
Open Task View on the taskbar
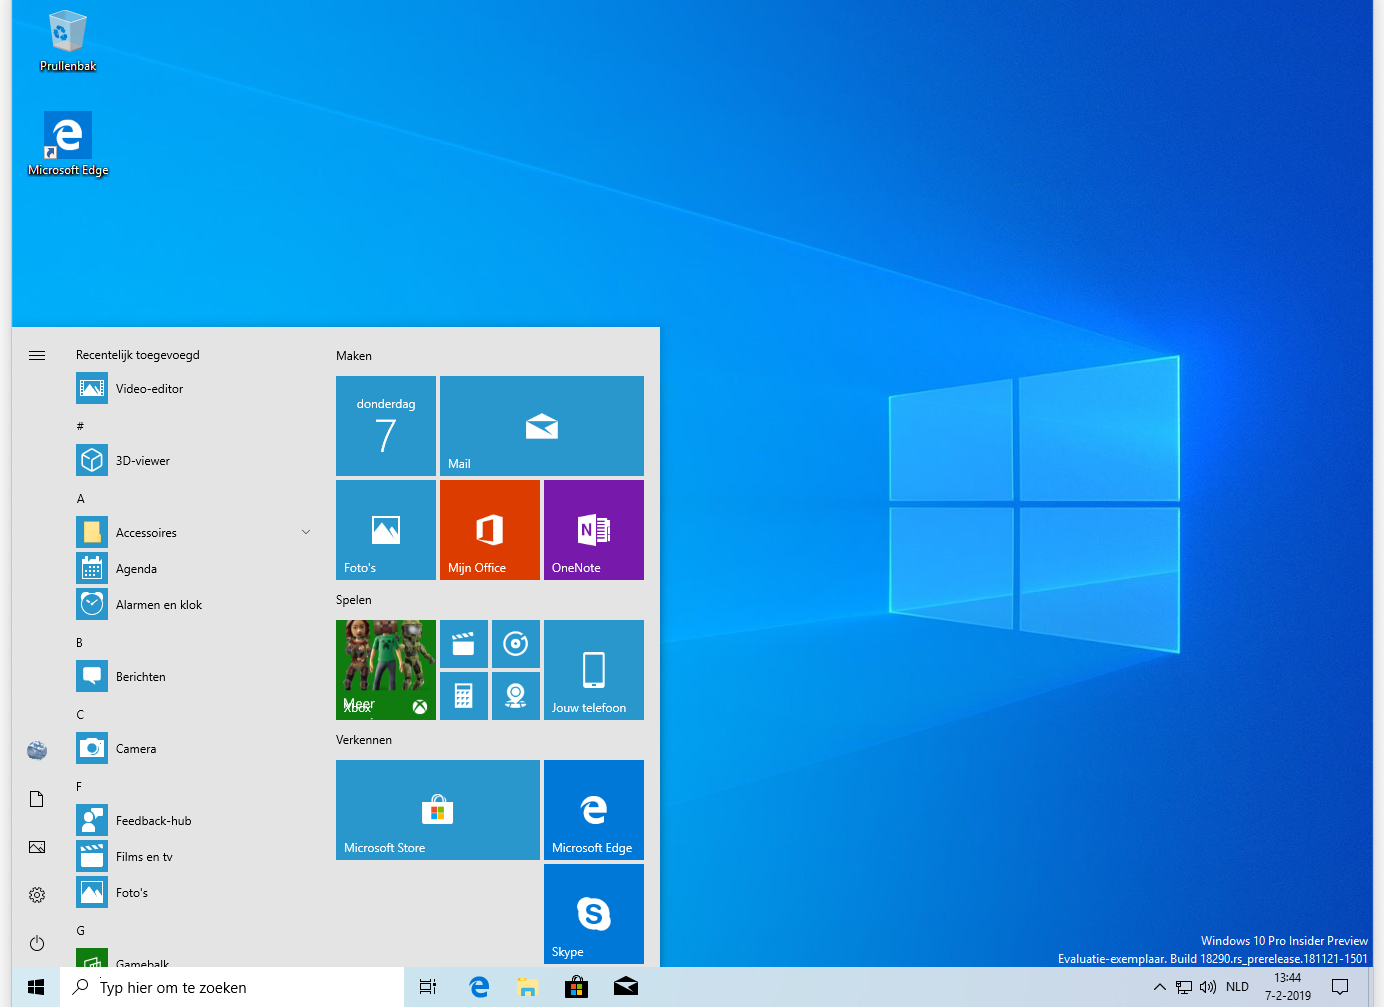[428, 987]
